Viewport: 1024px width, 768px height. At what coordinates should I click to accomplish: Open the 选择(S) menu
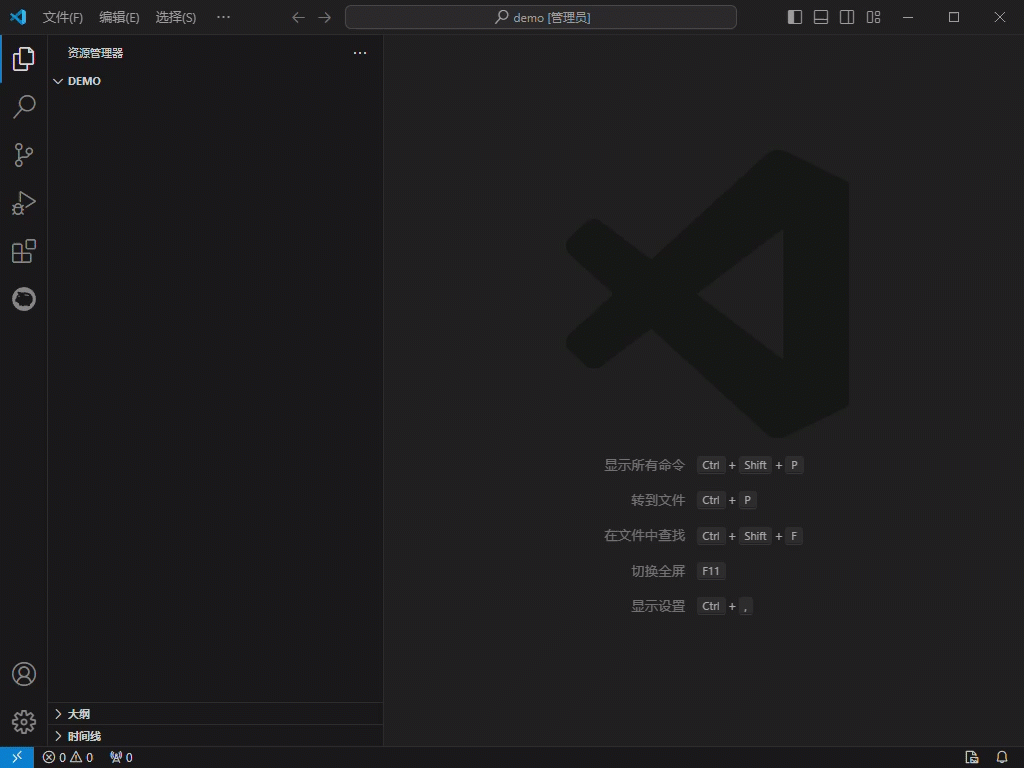click(176, 18)
